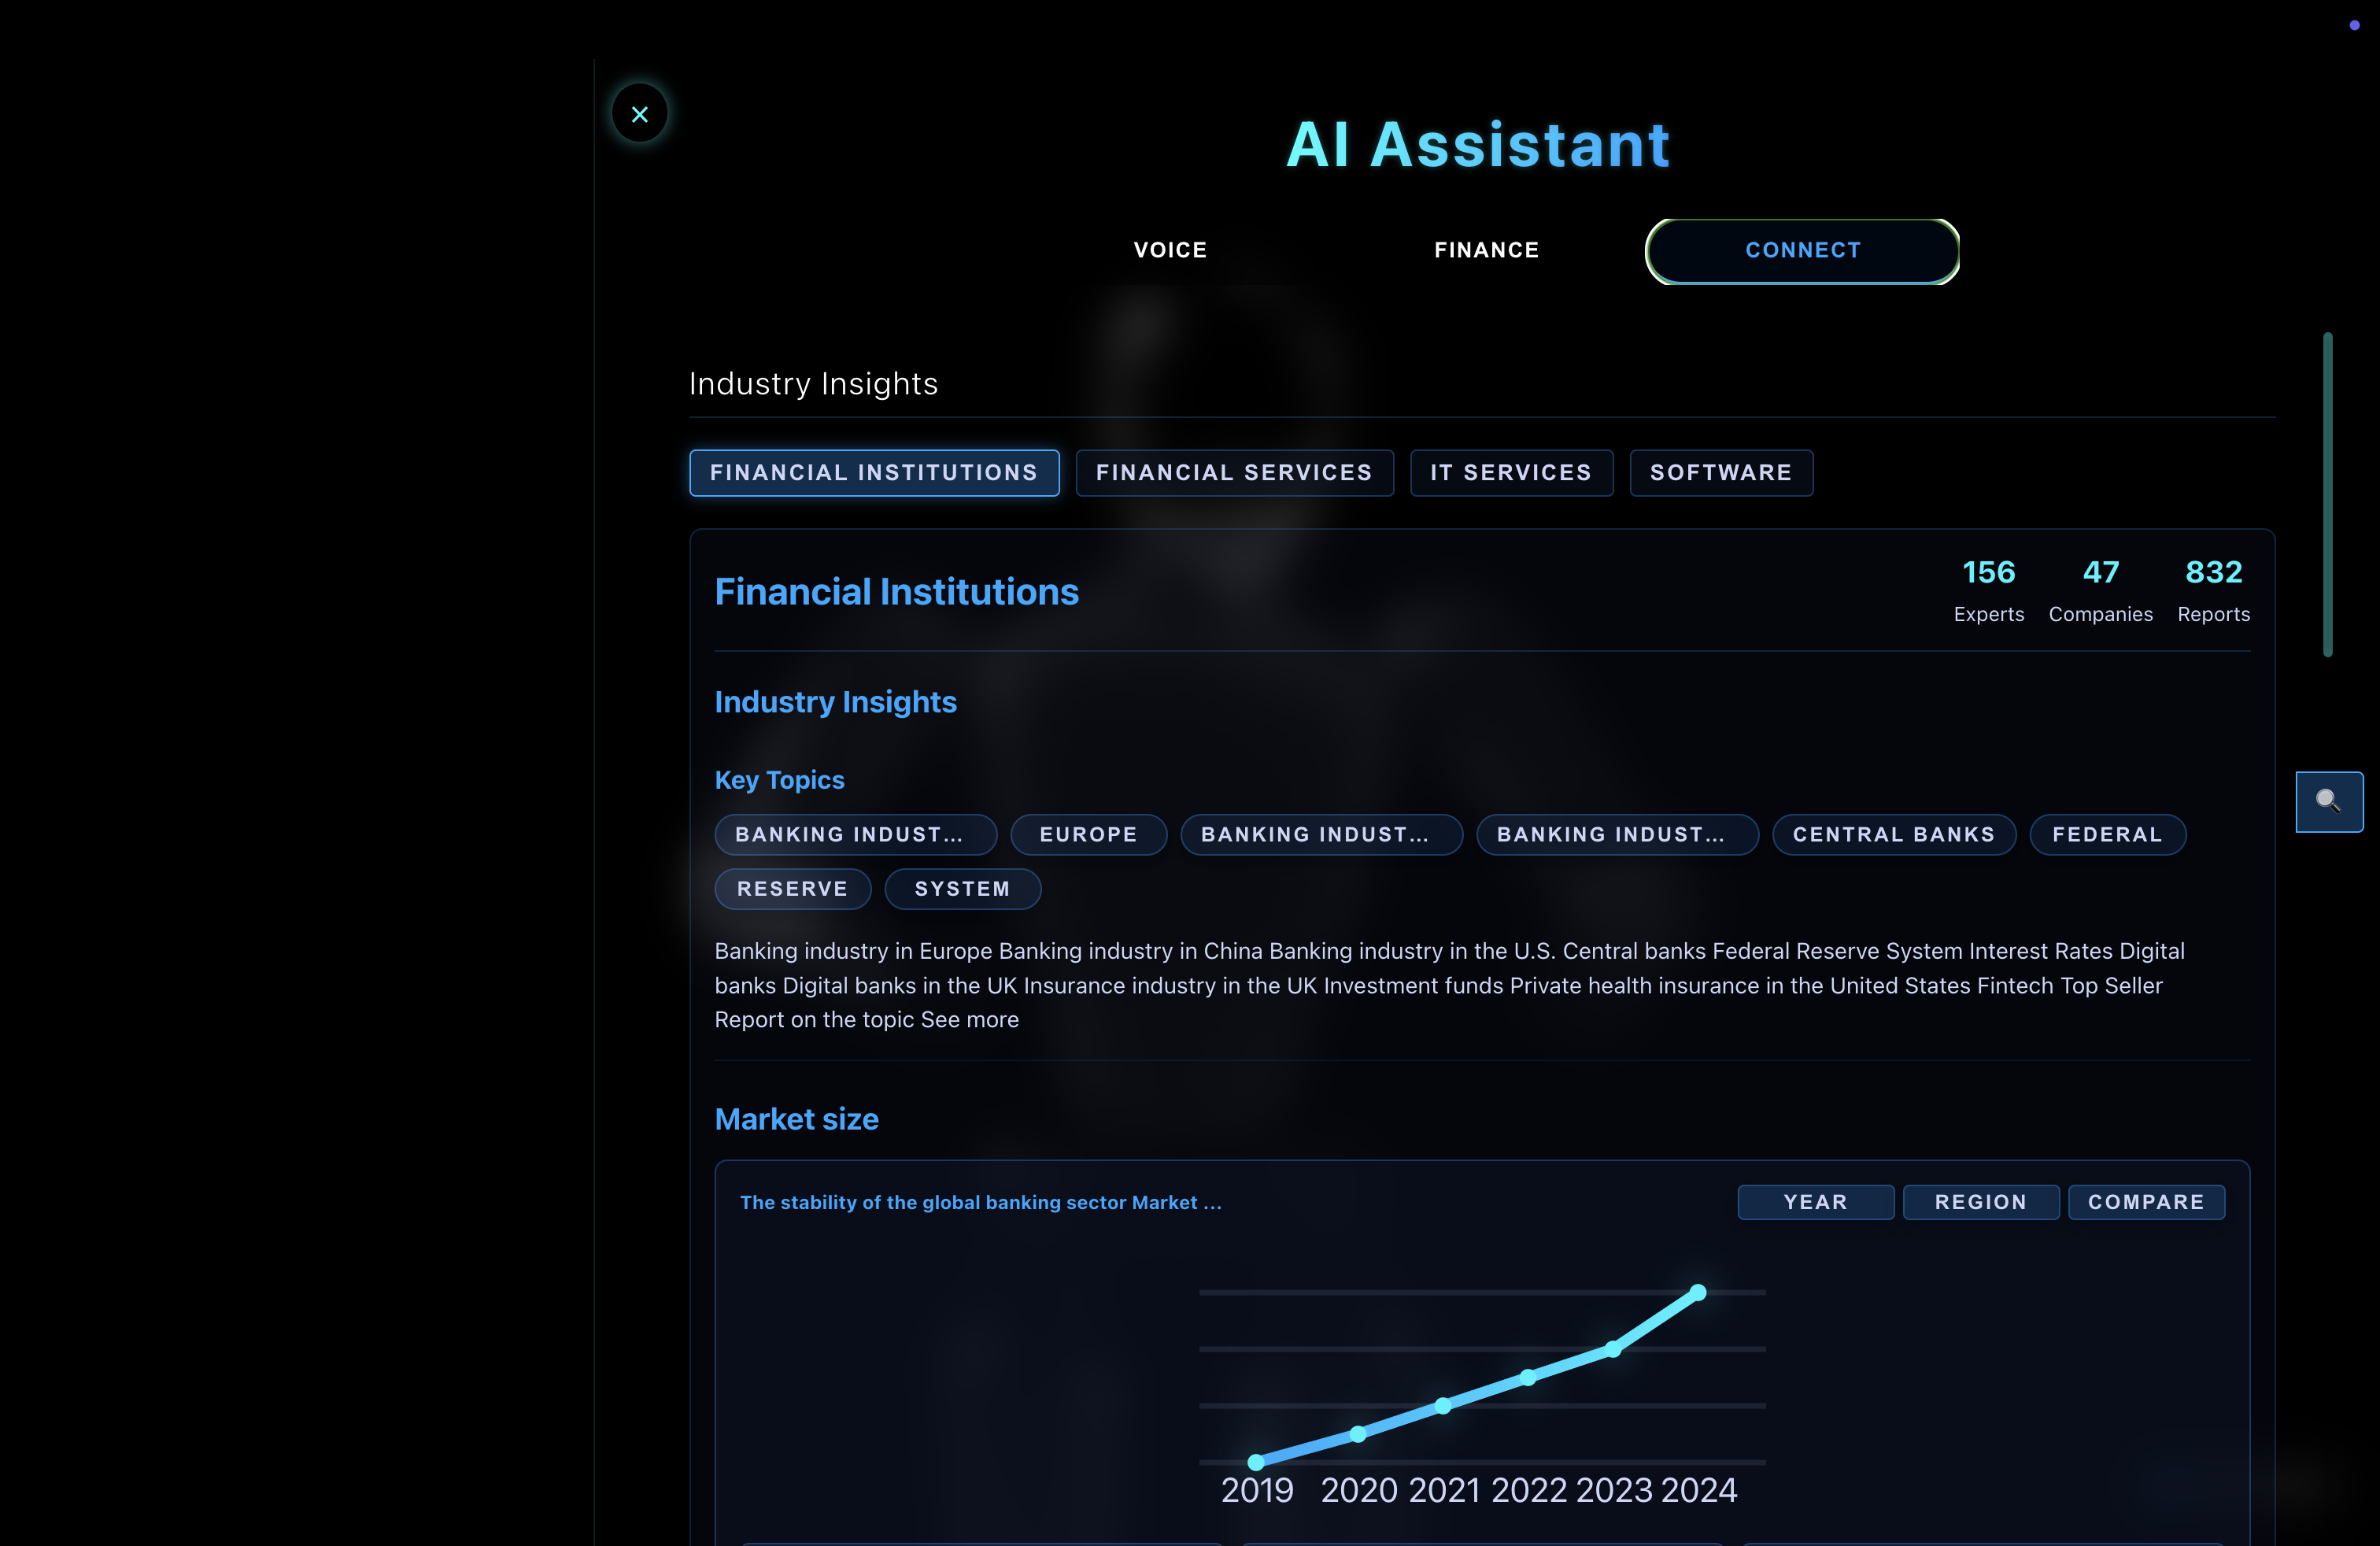Click the Reserve topic chip
Screen dimensions: 2380x1546
(792, 889)
